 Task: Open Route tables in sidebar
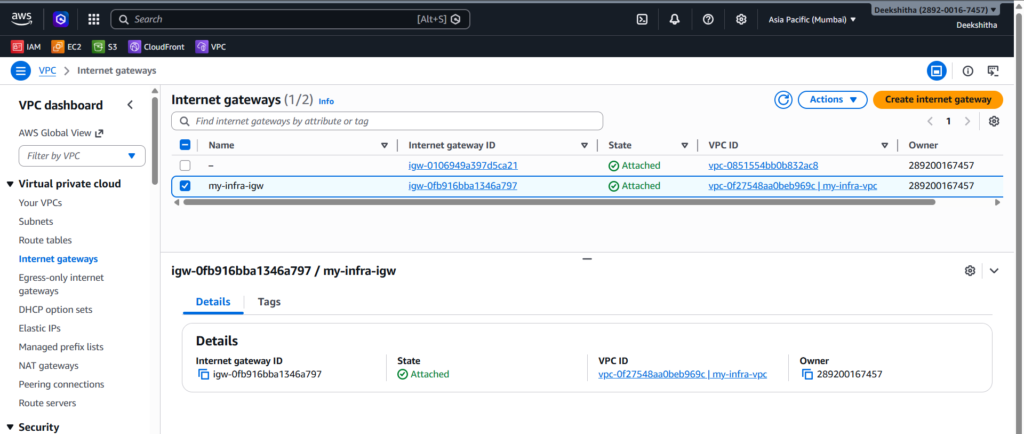pyautogui.click(x=45, y=240)
